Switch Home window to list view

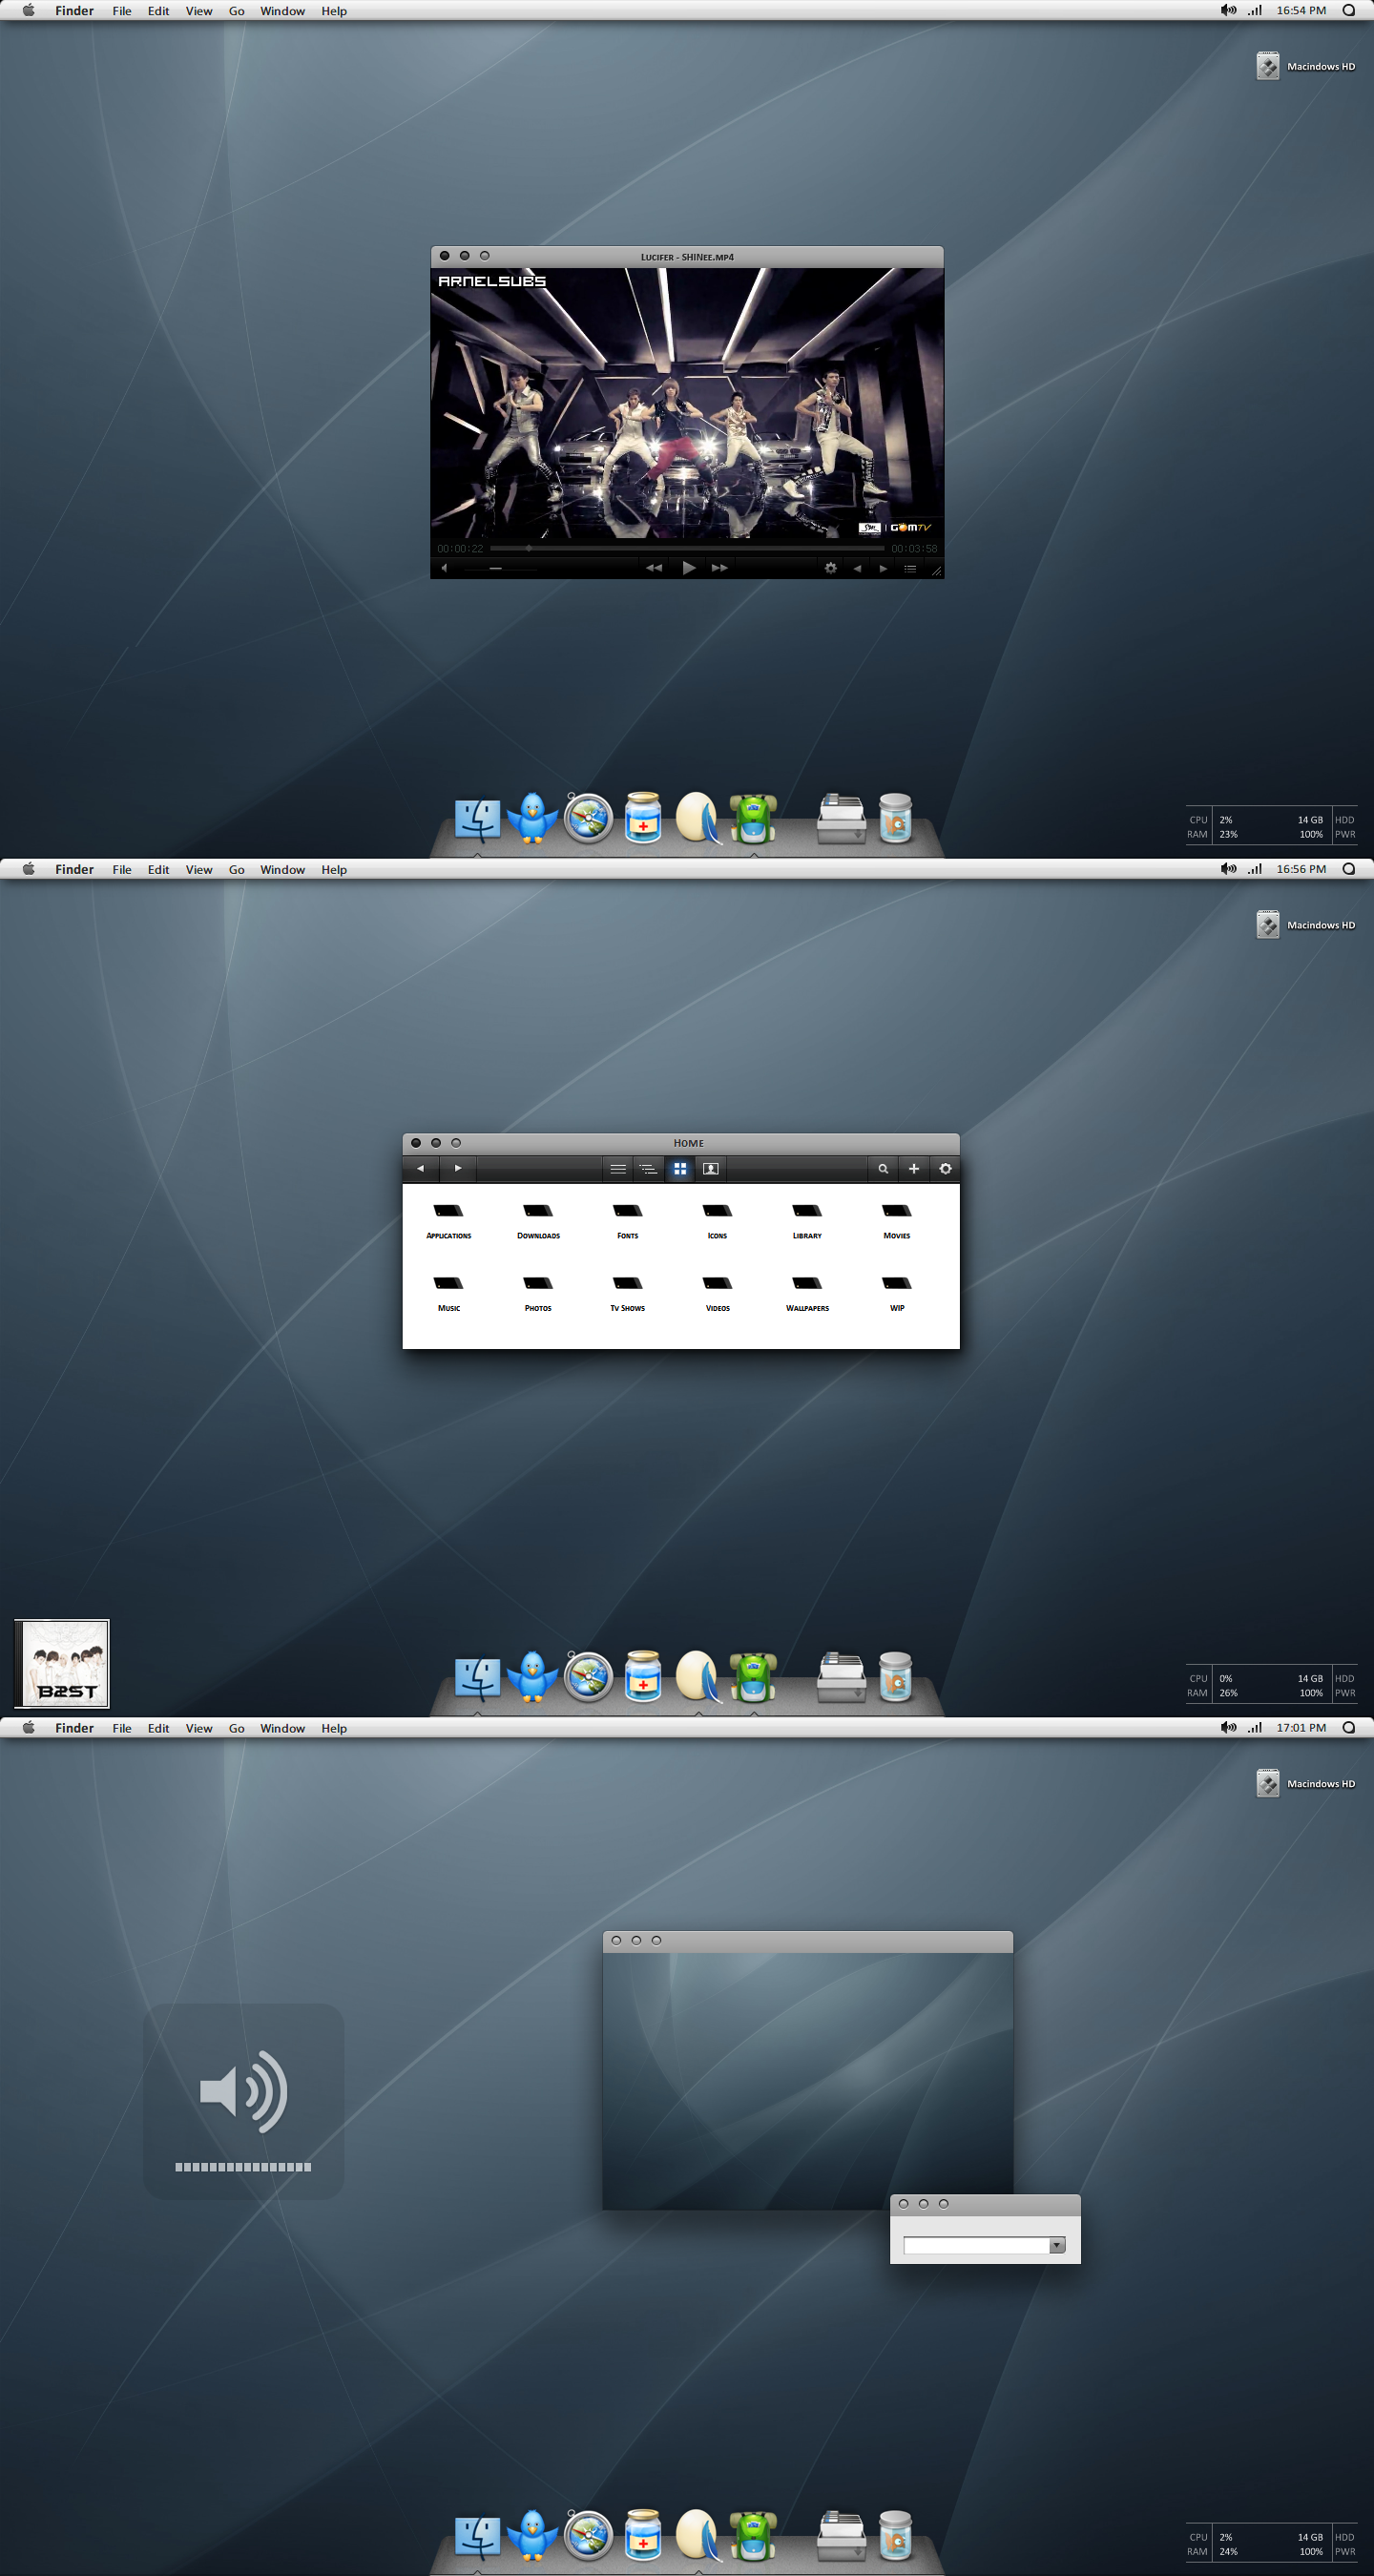coord(618,1168)
